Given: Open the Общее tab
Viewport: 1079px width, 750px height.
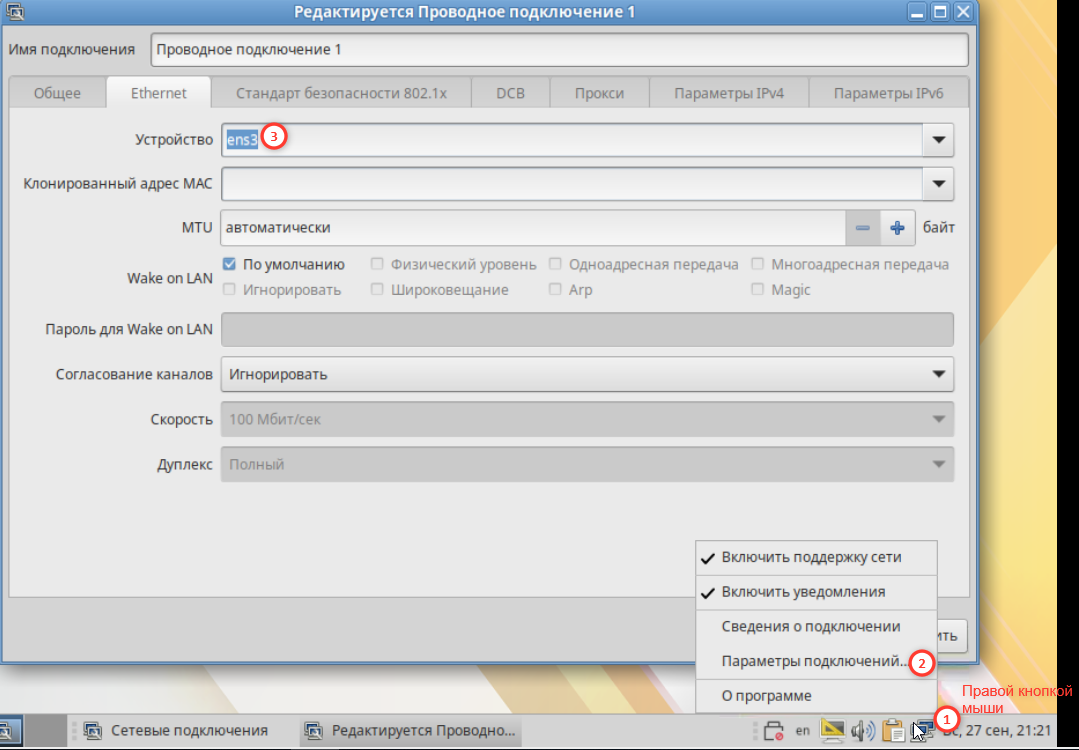Looking at the screenshot, I should coord(57,93).
